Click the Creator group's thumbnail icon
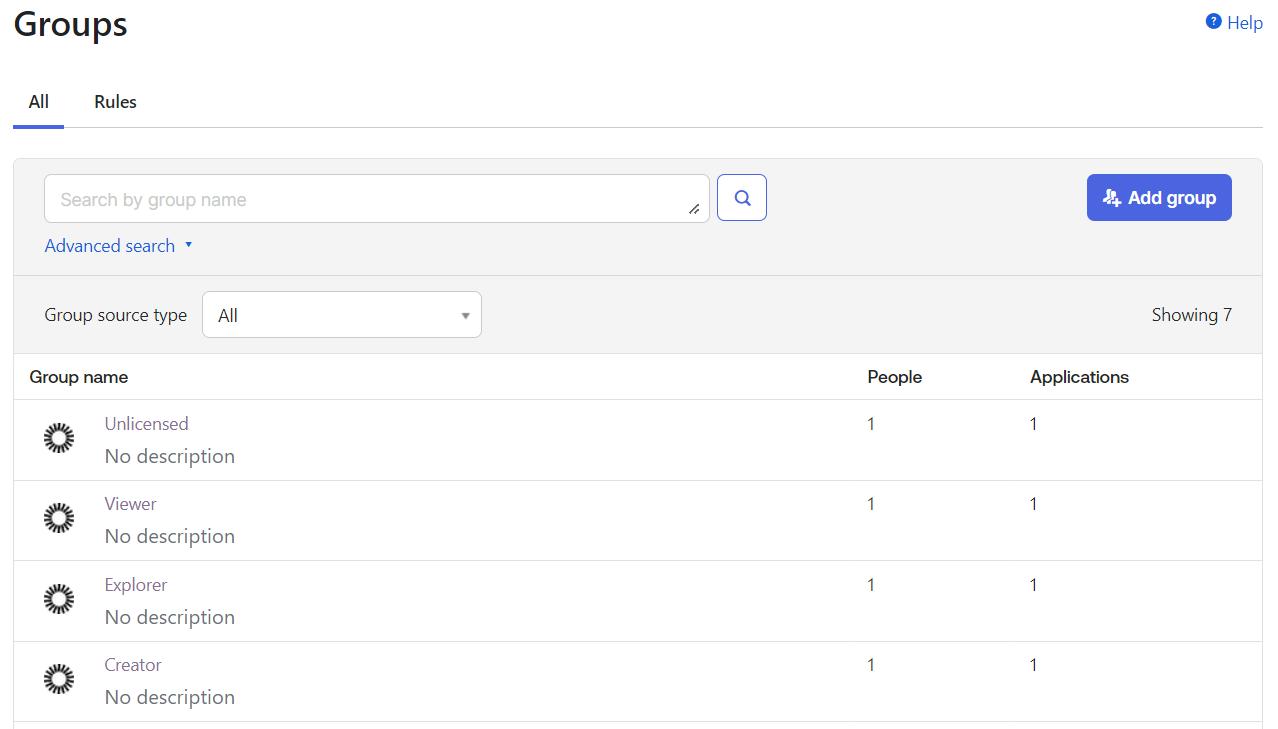 click(x=58, y=679)
